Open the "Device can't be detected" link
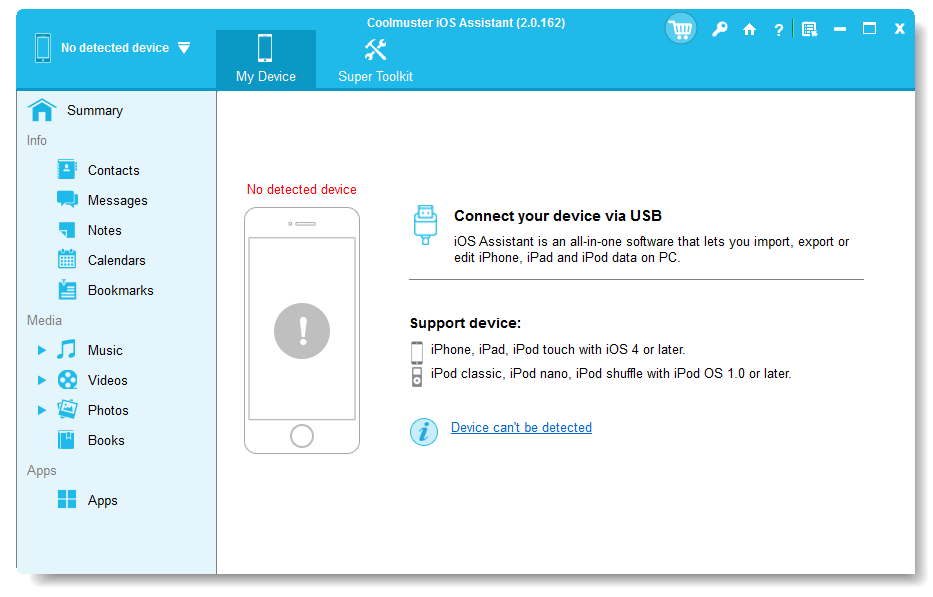This screenshot has height=597, width=933. click(521, 428)
